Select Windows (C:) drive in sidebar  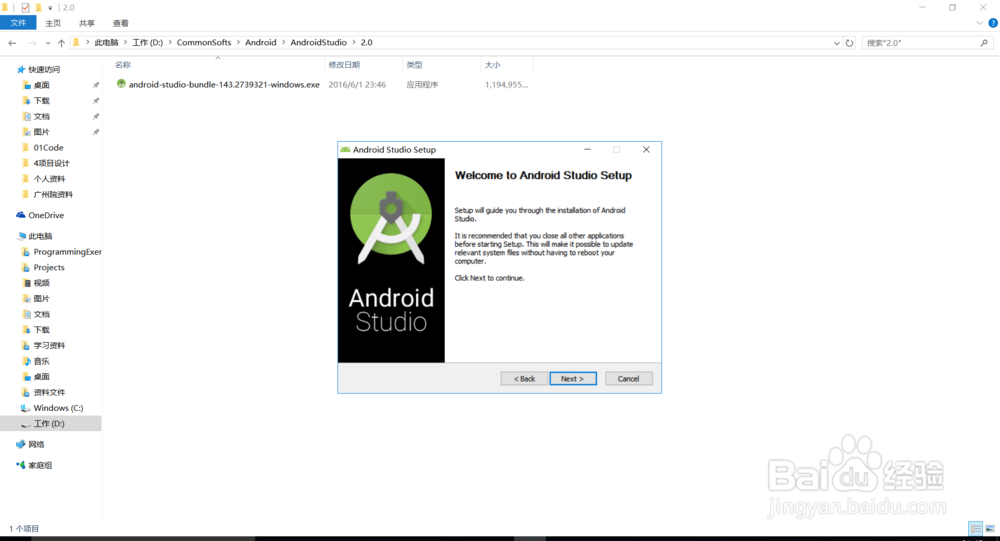click(58, 408)
